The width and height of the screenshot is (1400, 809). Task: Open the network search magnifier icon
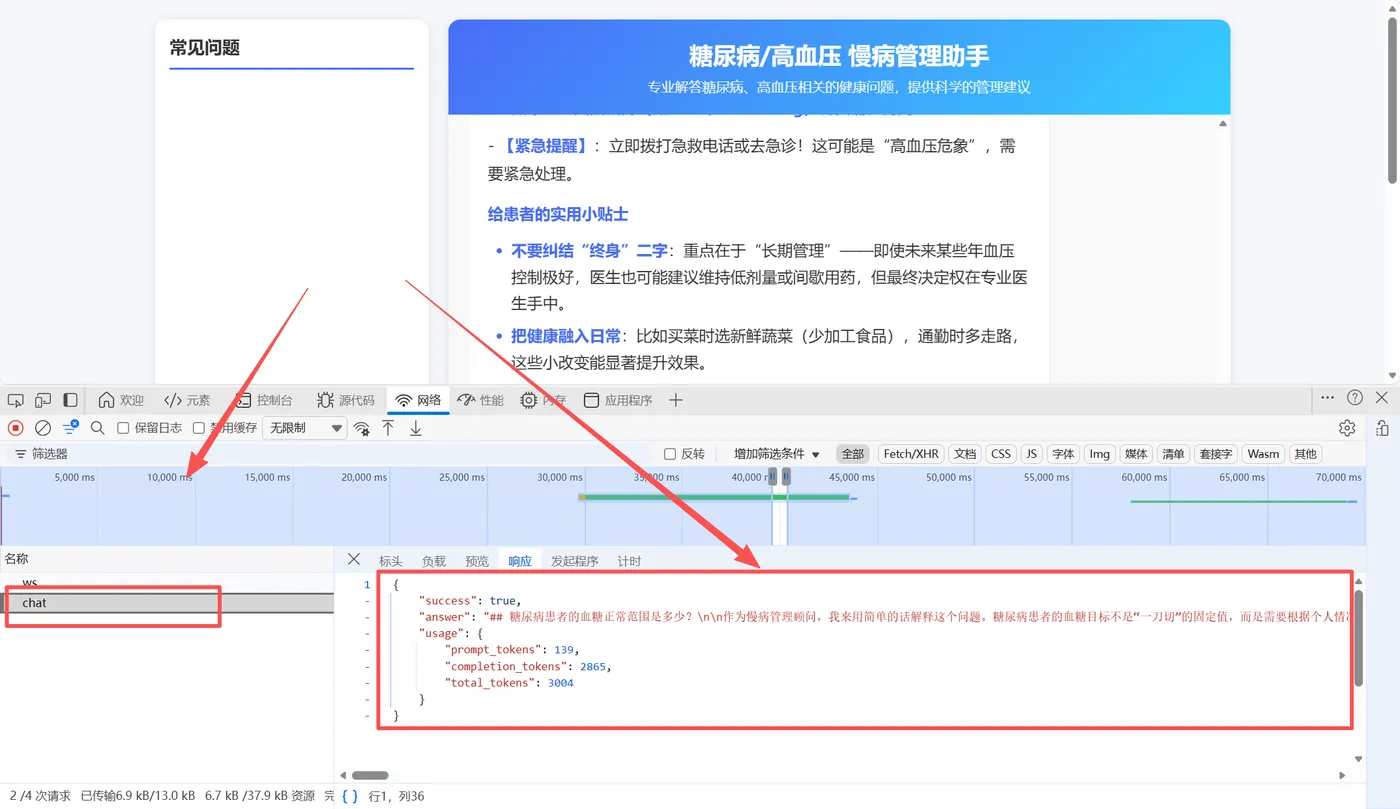(x=98, y=427)
